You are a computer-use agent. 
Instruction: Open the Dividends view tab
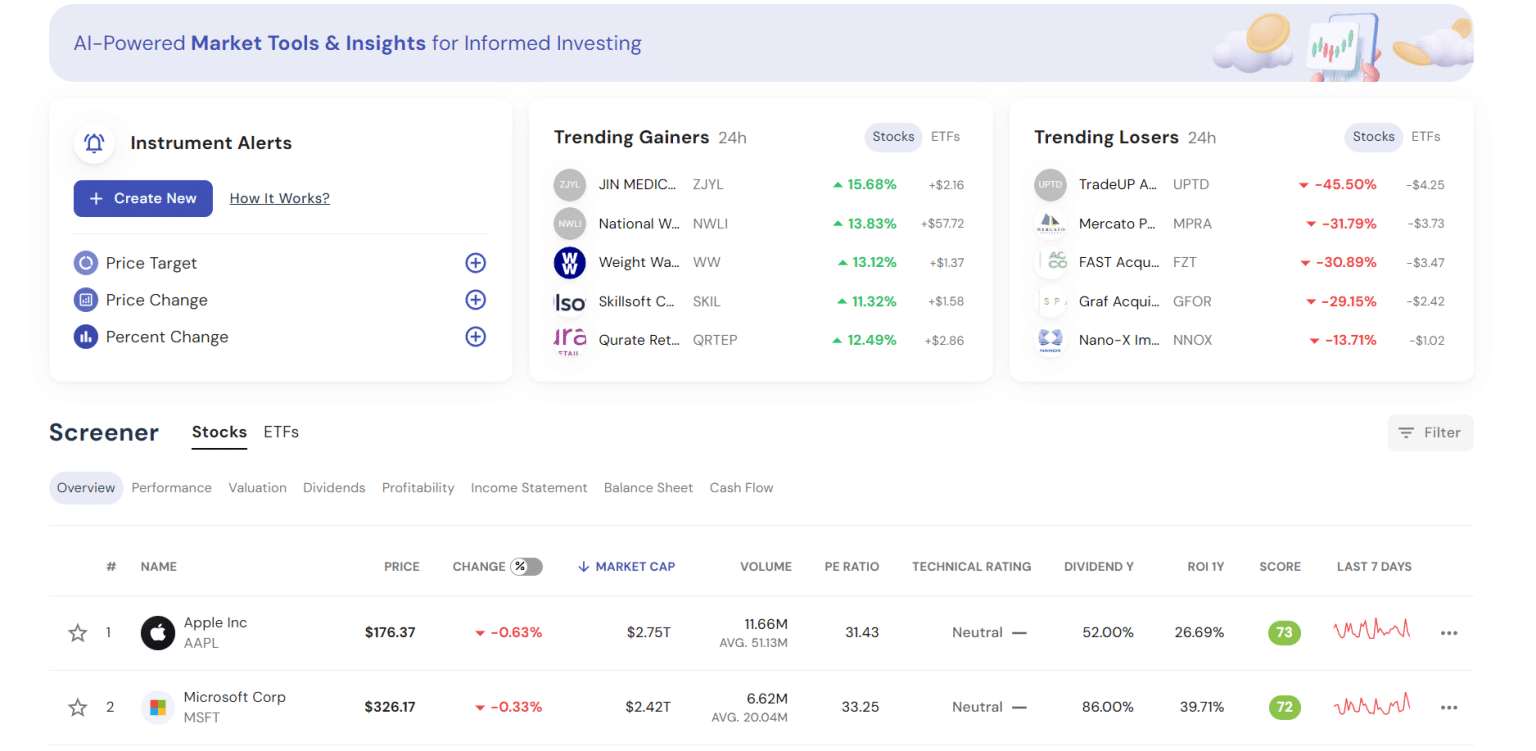tap(334, 488)
